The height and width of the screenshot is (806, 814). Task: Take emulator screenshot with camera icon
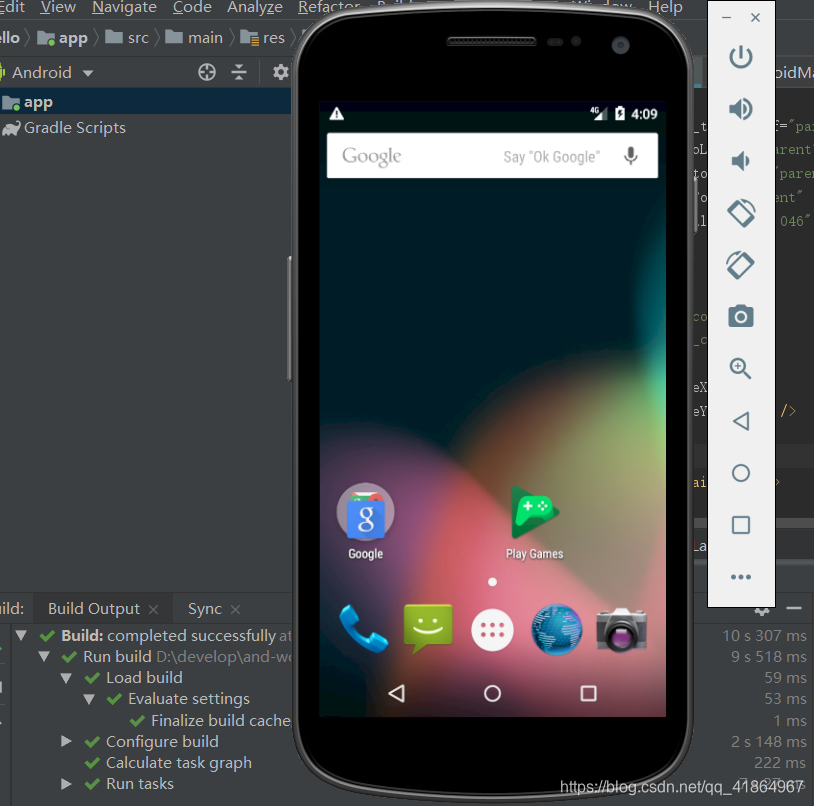(741, 316)
